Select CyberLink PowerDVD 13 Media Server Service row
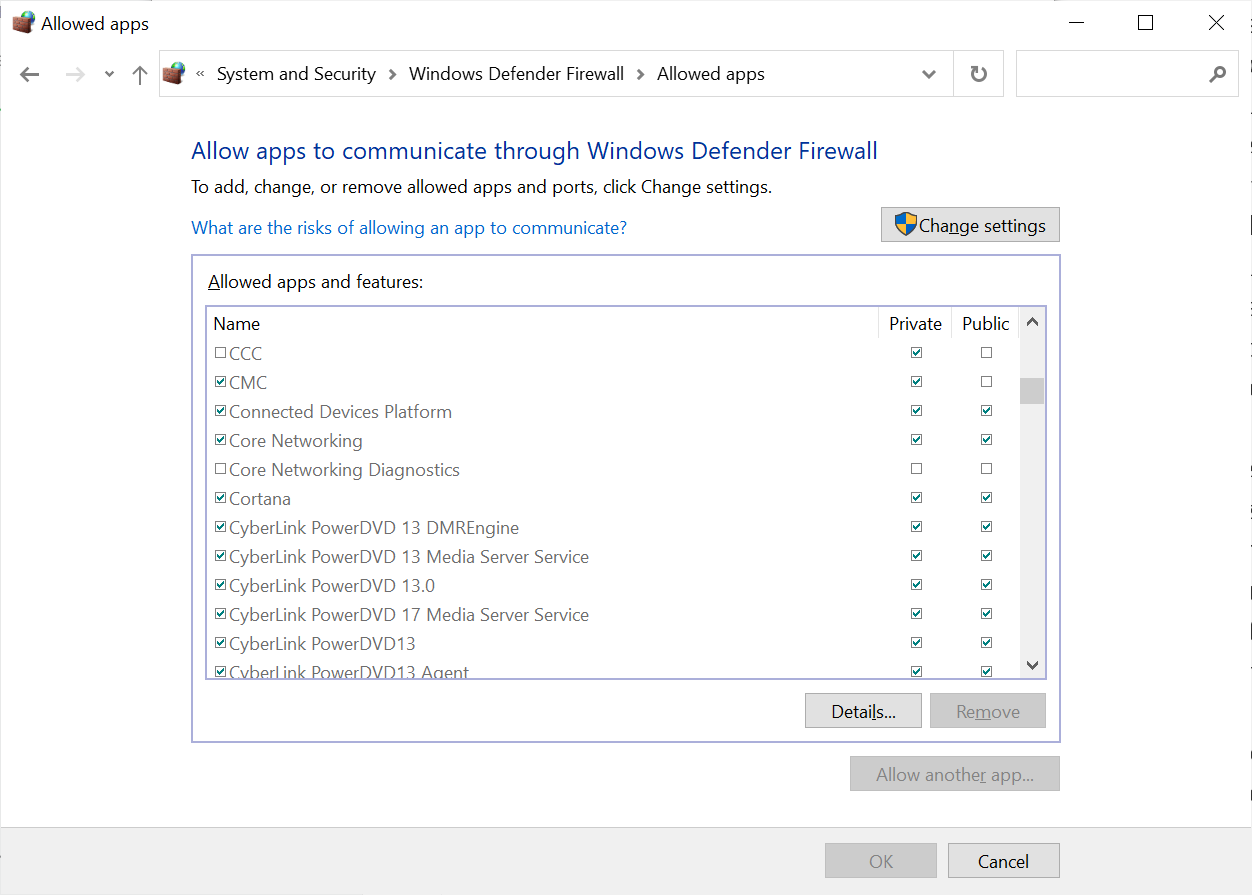 click(x=613, y=557)
